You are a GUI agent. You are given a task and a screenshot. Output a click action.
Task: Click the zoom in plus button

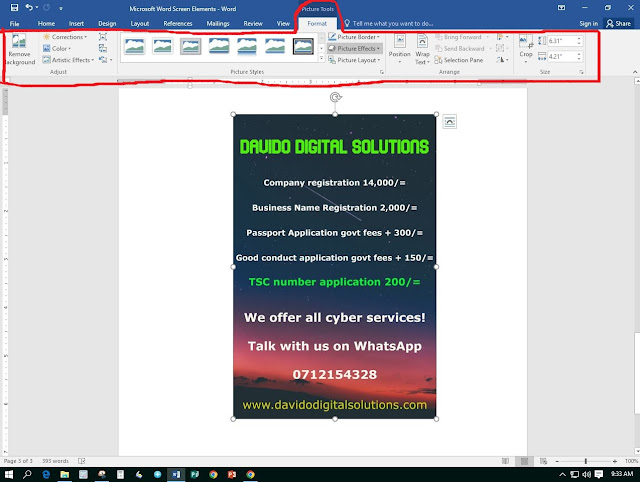tap(615, 461)
